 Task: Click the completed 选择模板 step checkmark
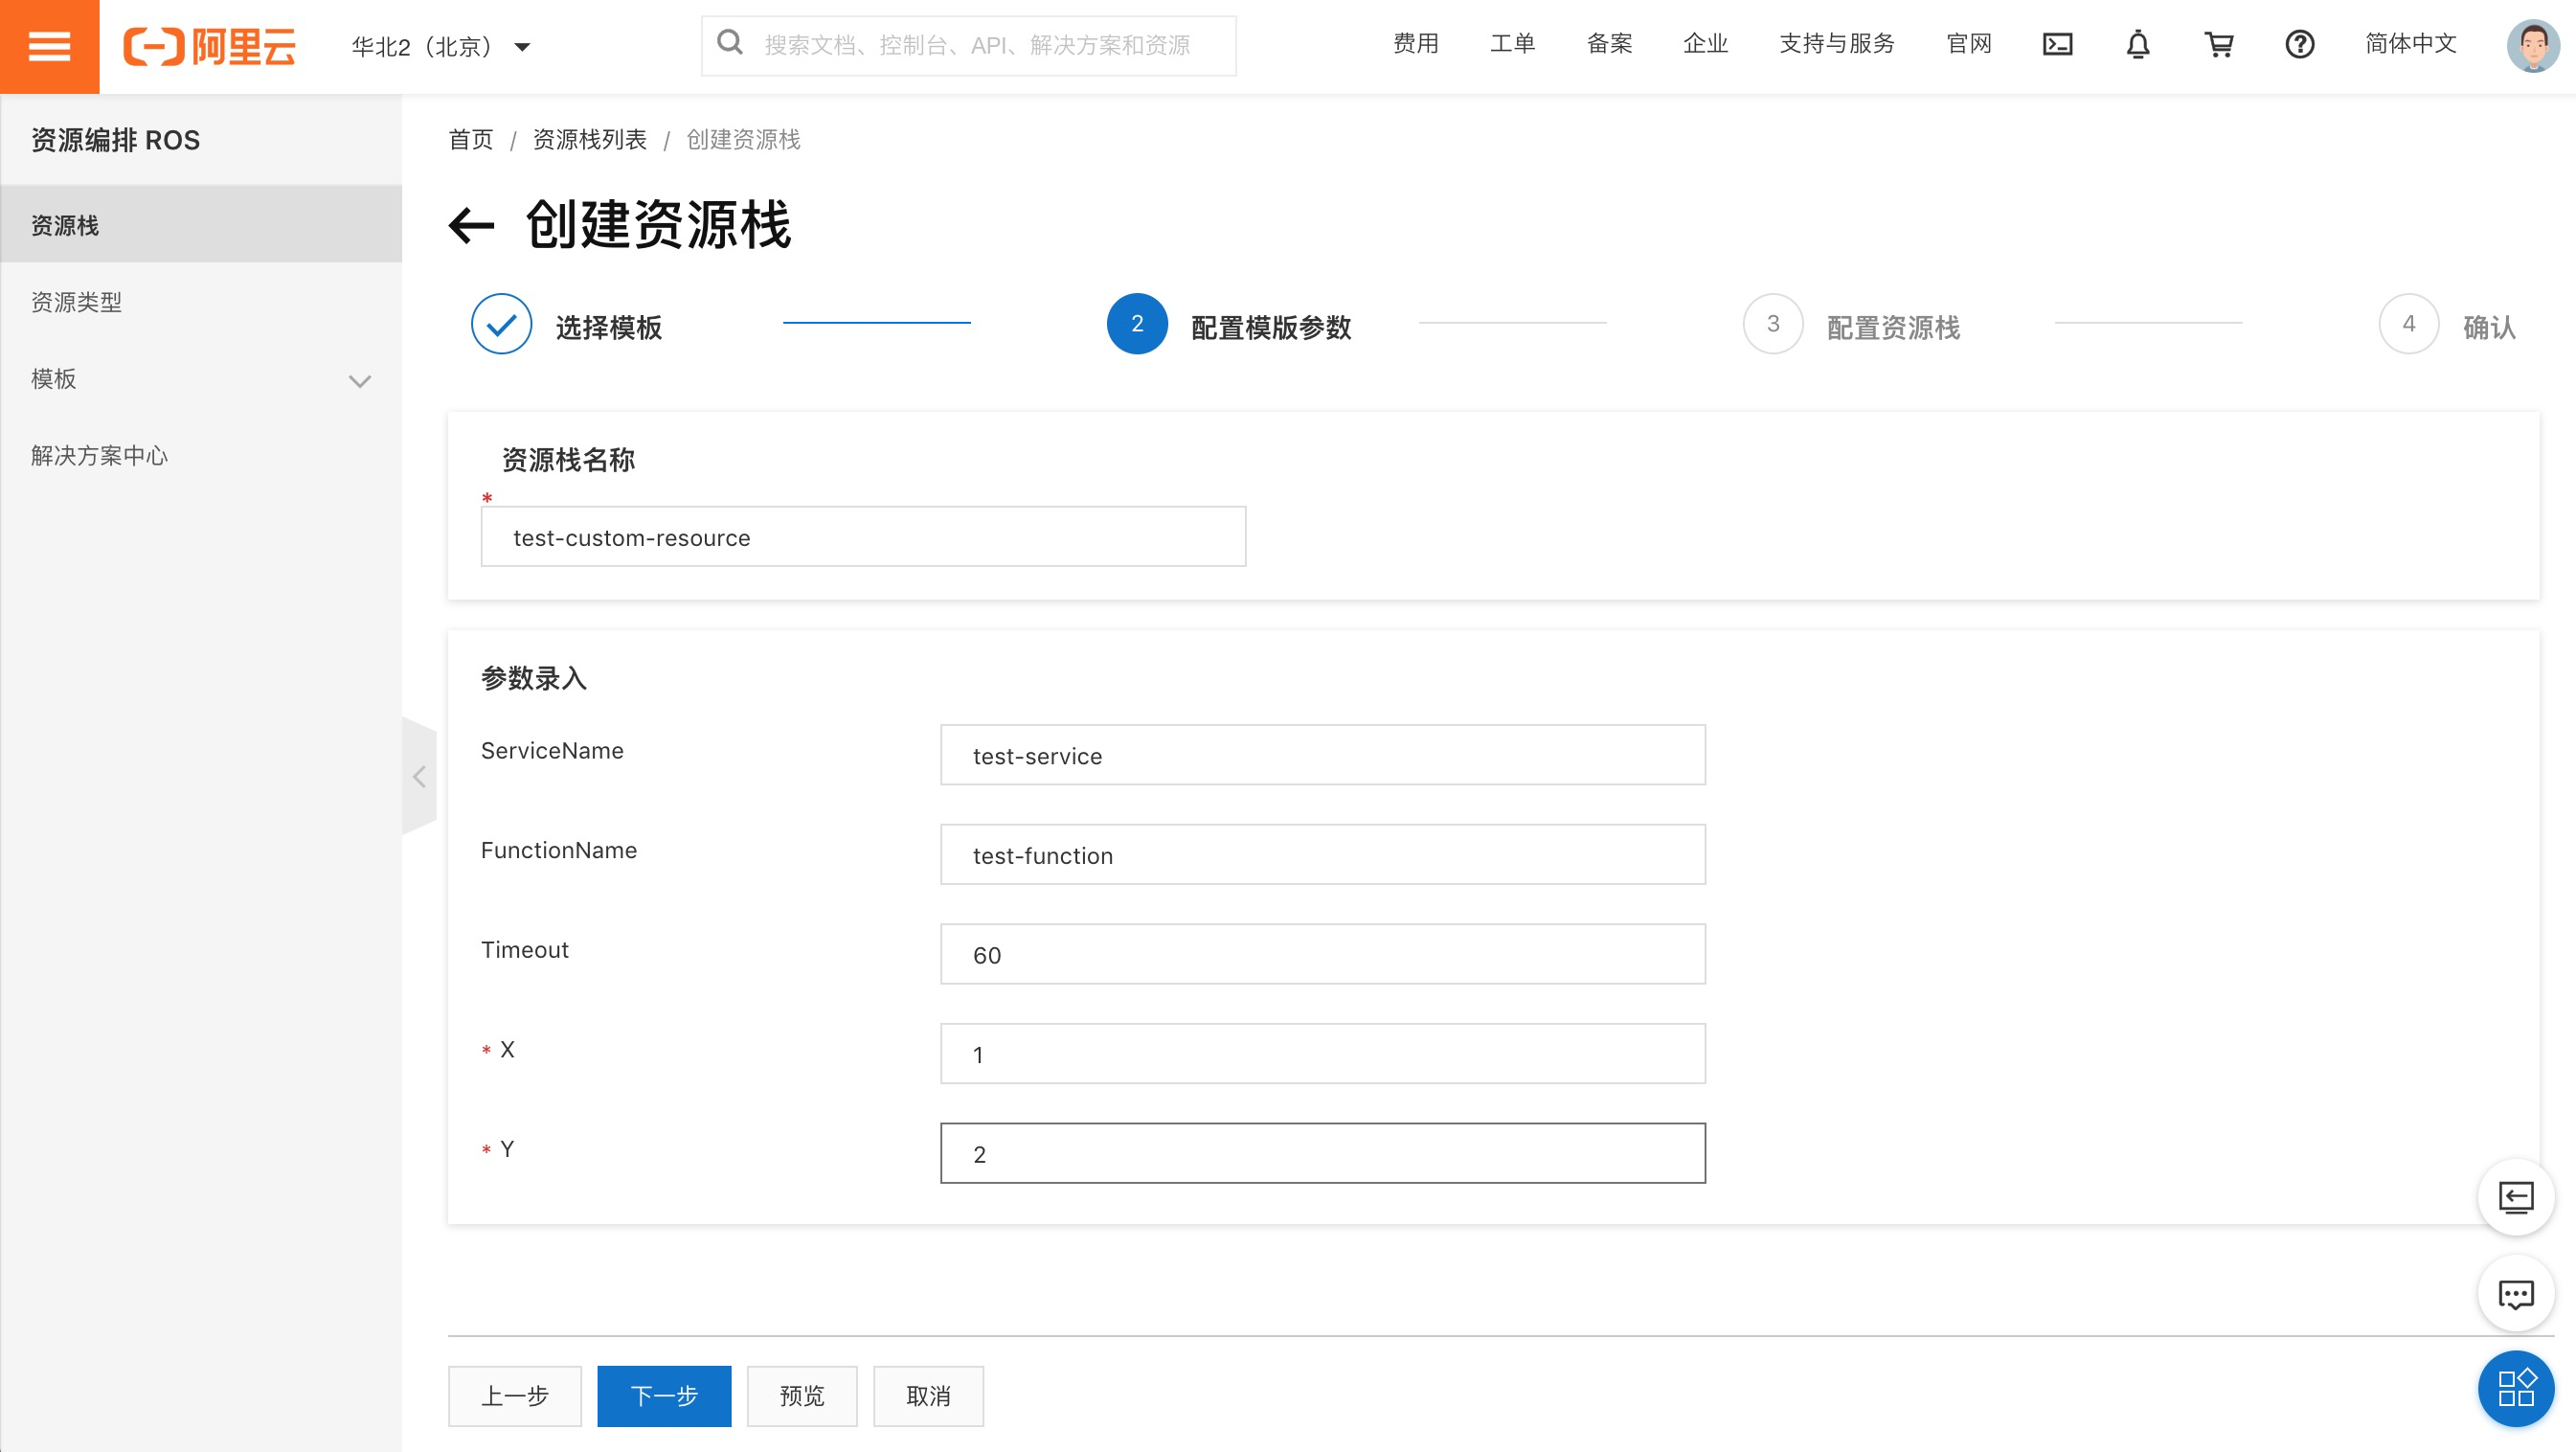(501, 324)
